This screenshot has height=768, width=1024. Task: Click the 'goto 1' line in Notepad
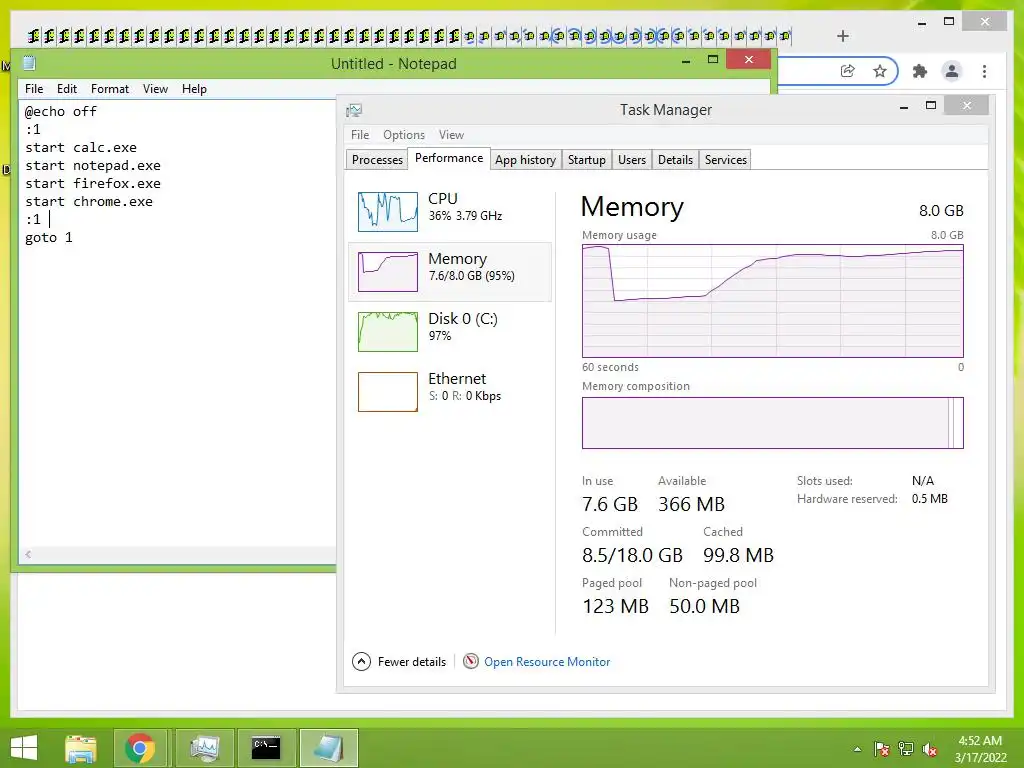(49, 238)
